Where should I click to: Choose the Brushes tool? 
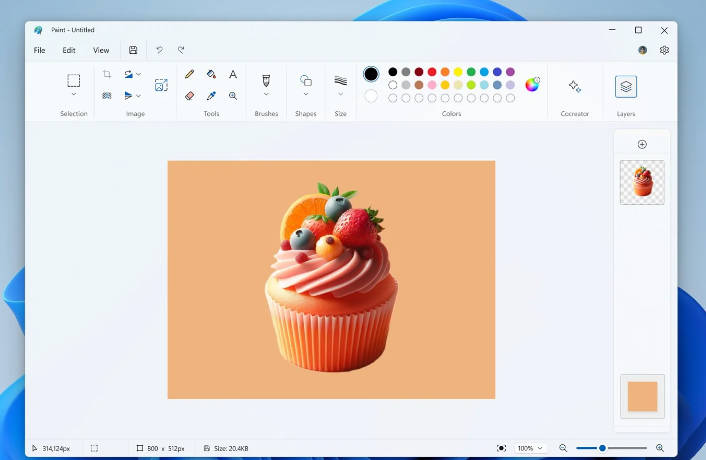[x=266, y=81]
